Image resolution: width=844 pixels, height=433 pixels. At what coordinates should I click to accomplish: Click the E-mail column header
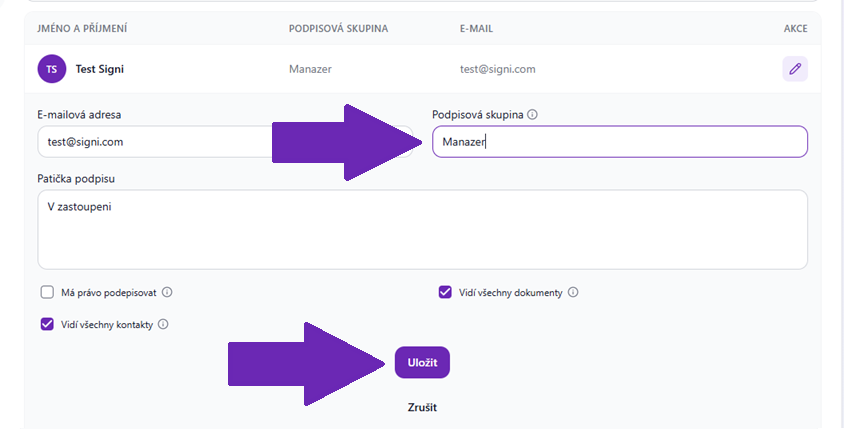pos(476,29)
